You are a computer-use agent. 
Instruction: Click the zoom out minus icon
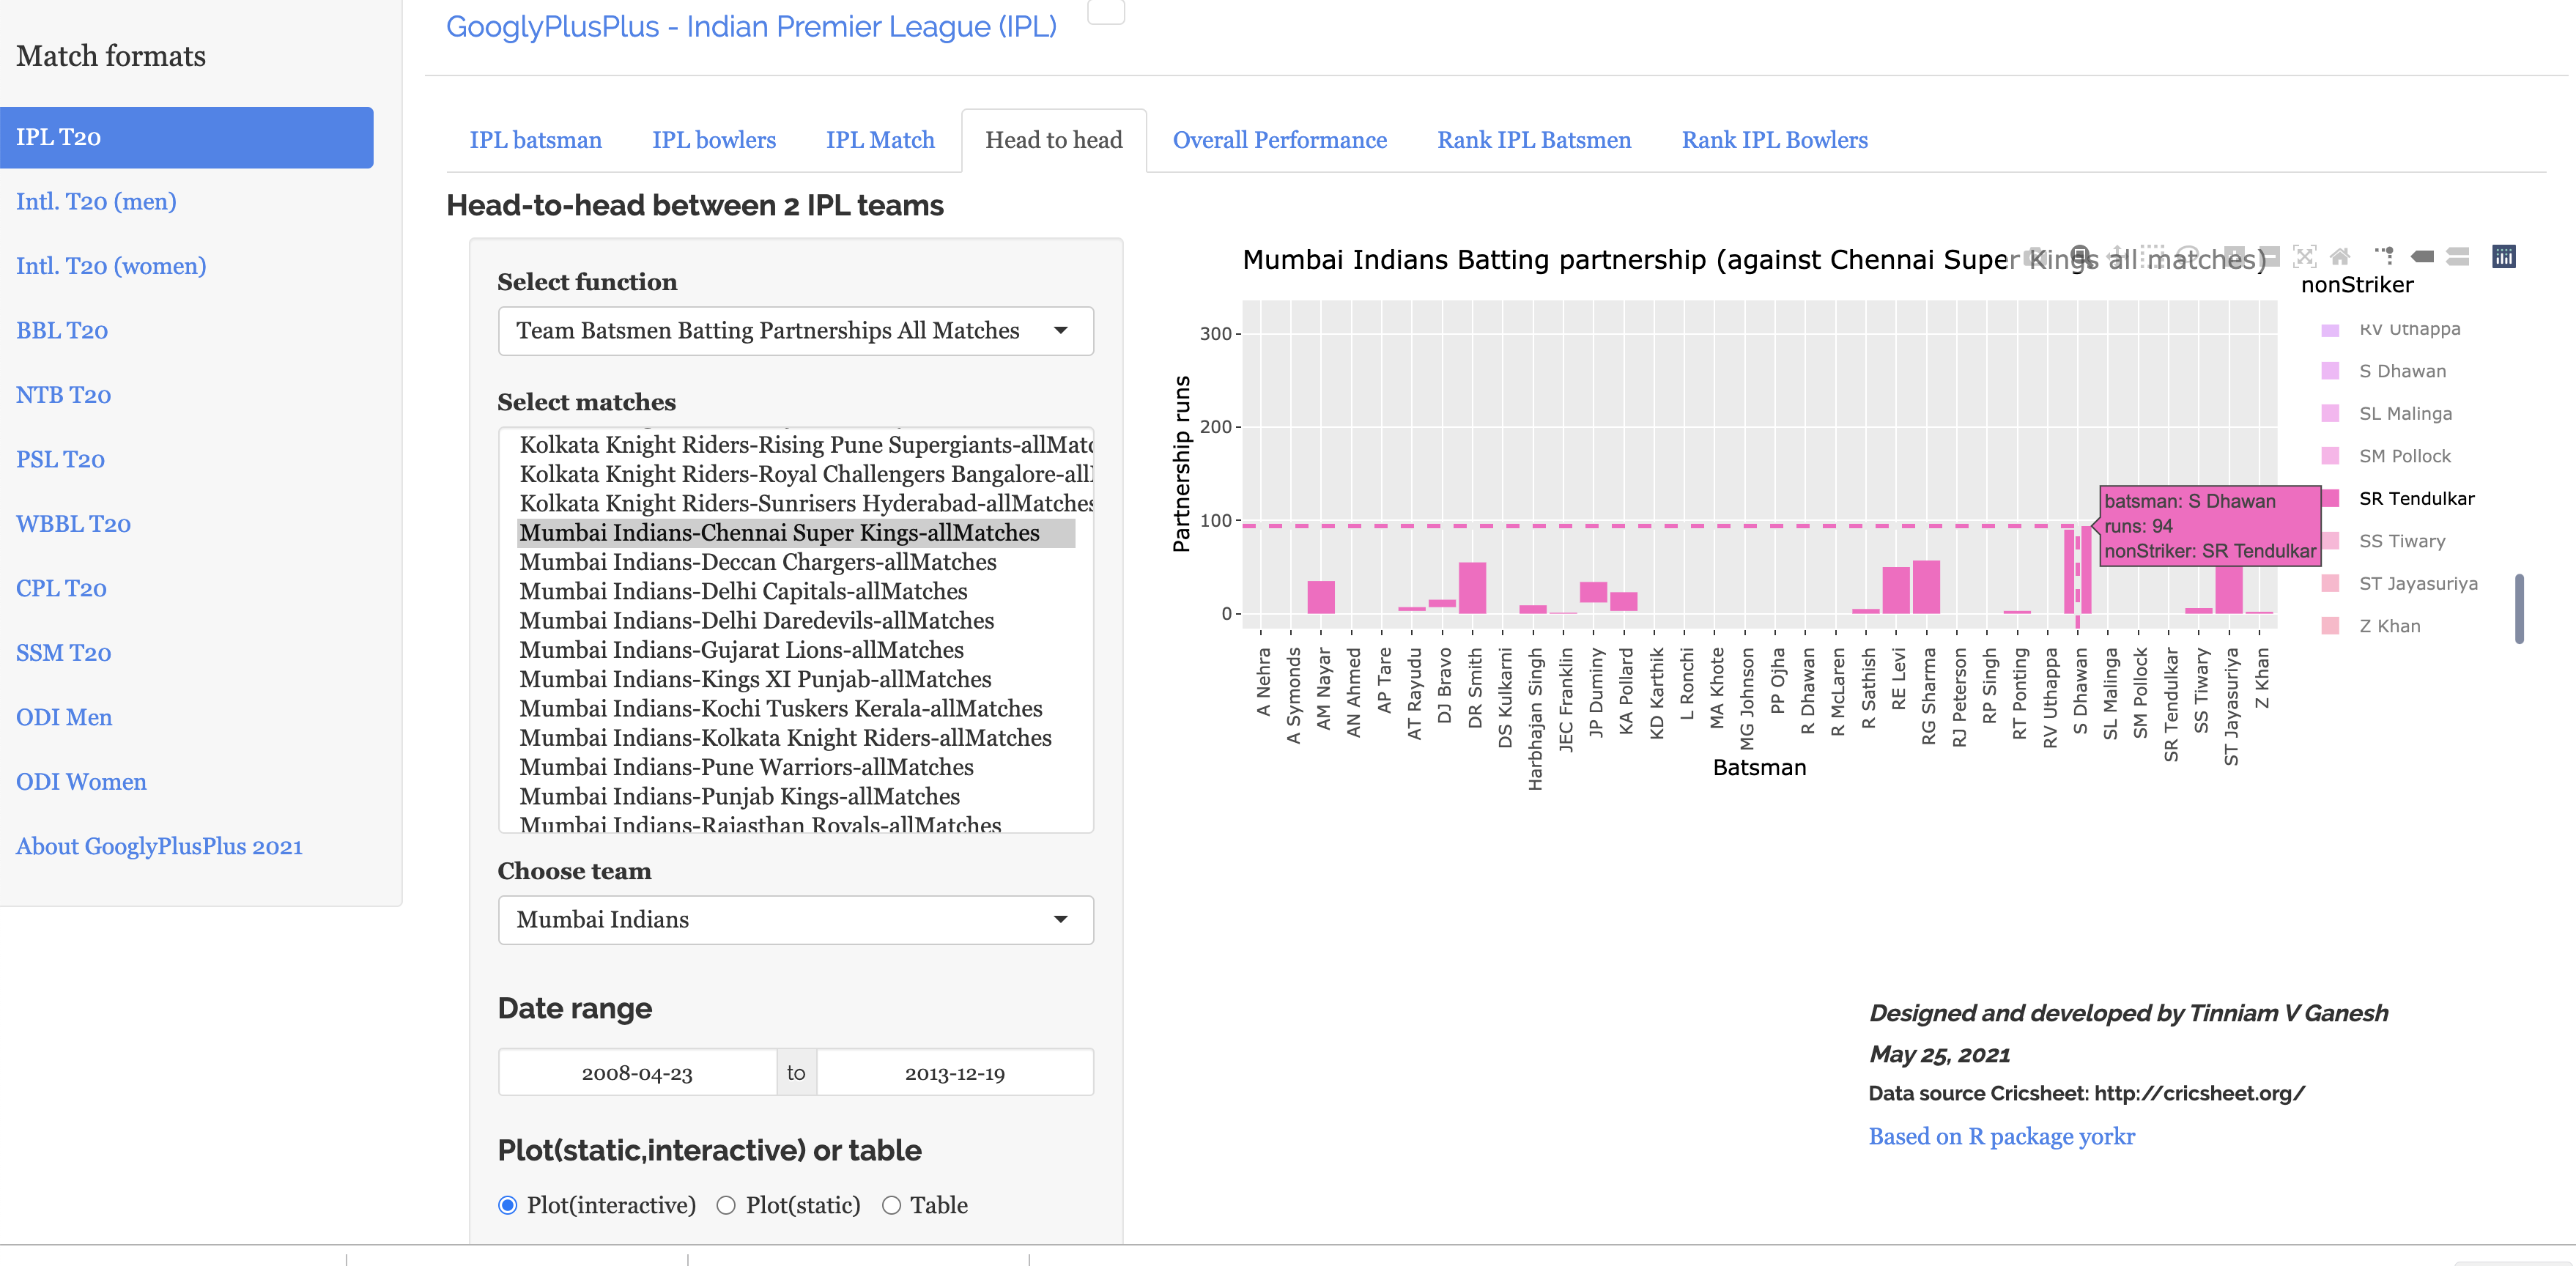coord(2269,257)
